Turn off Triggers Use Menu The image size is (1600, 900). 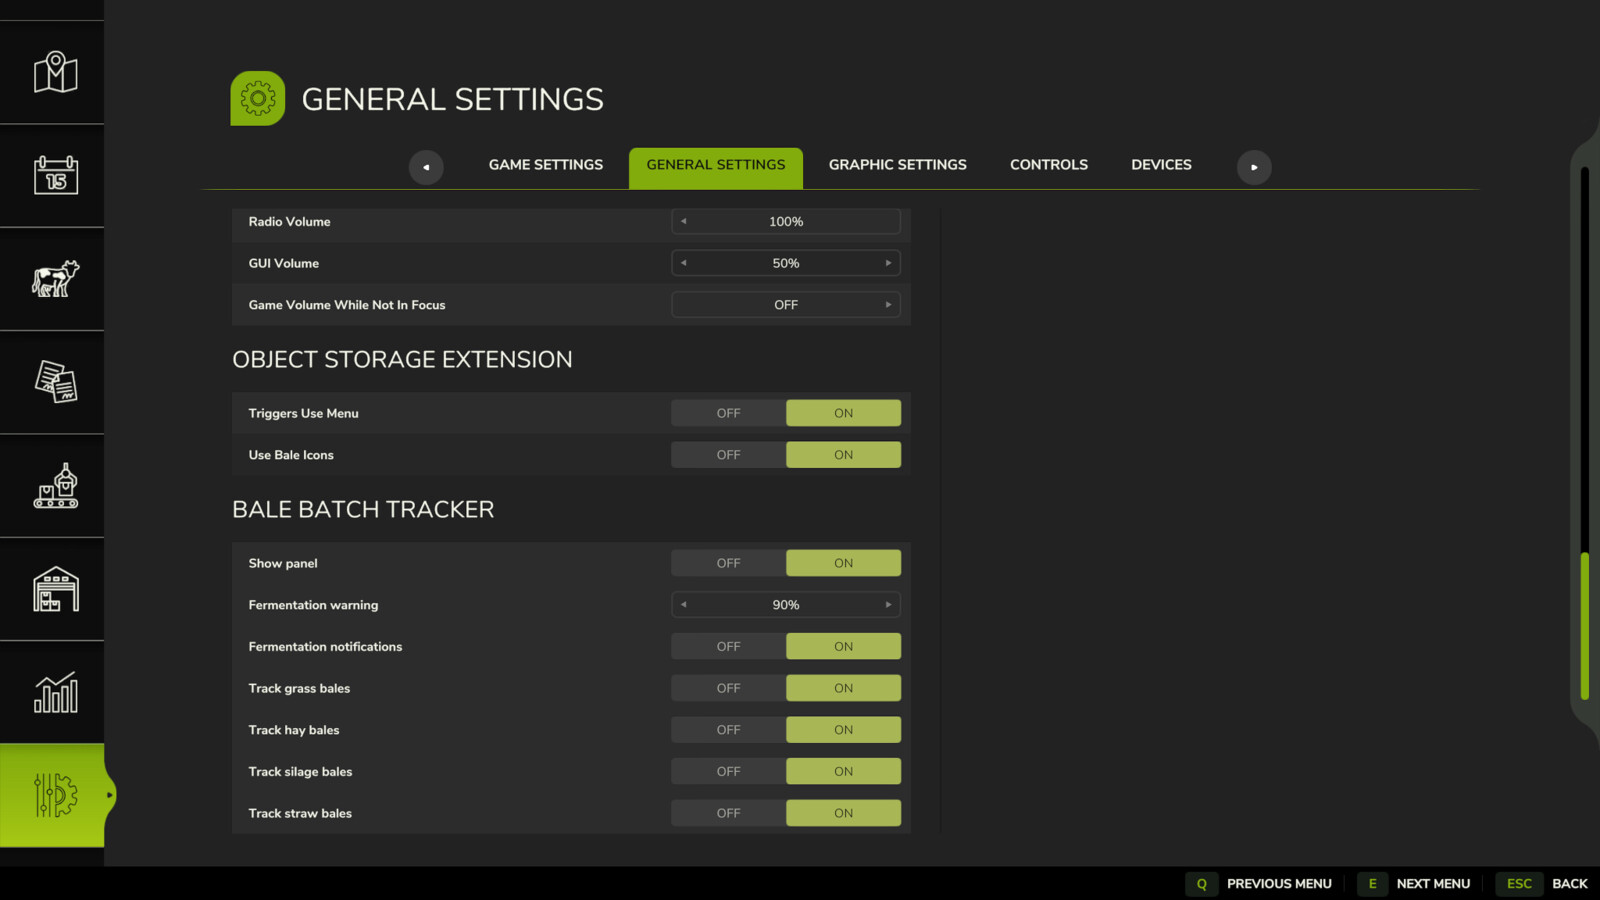coord(728,413)
